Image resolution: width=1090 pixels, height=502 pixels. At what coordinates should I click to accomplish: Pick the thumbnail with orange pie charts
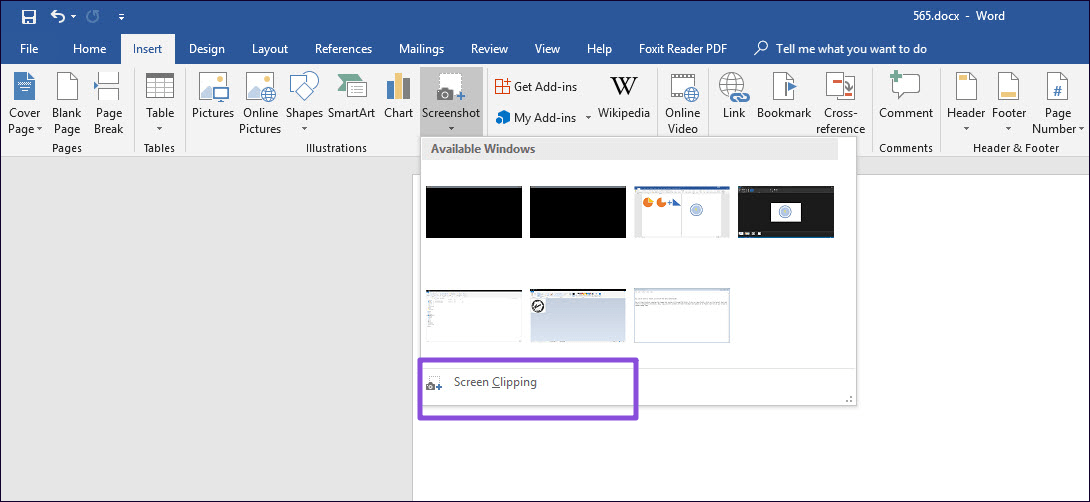click(682, 212)
